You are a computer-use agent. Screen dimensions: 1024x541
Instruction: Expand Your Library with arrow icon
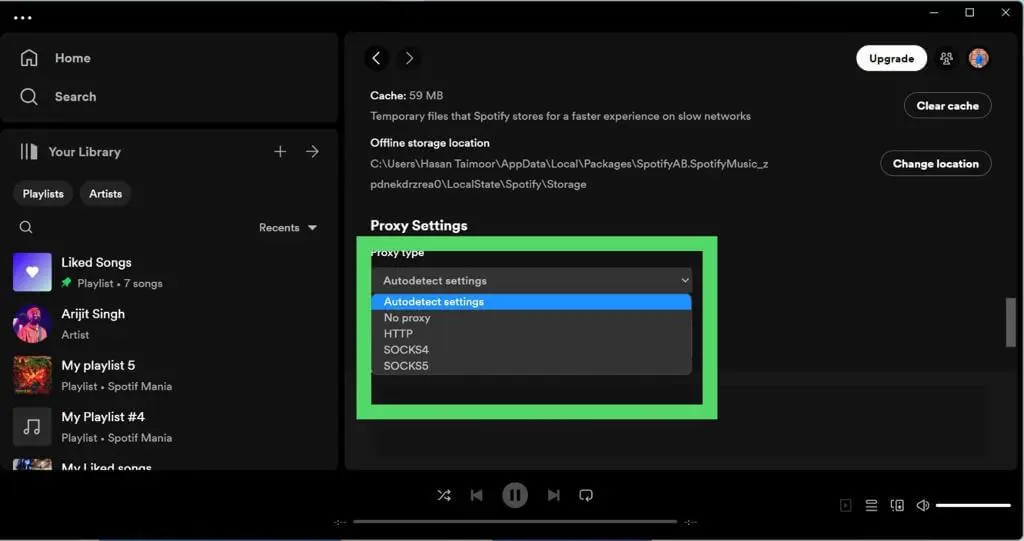(312, 152)
